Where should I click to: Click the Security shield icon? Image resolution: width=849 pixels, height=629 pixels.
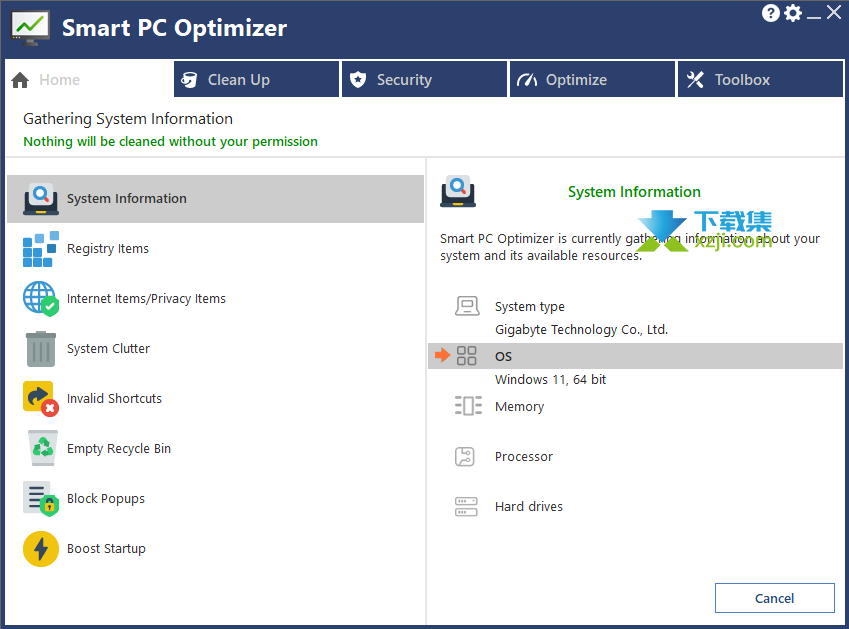tap(357, 80)
